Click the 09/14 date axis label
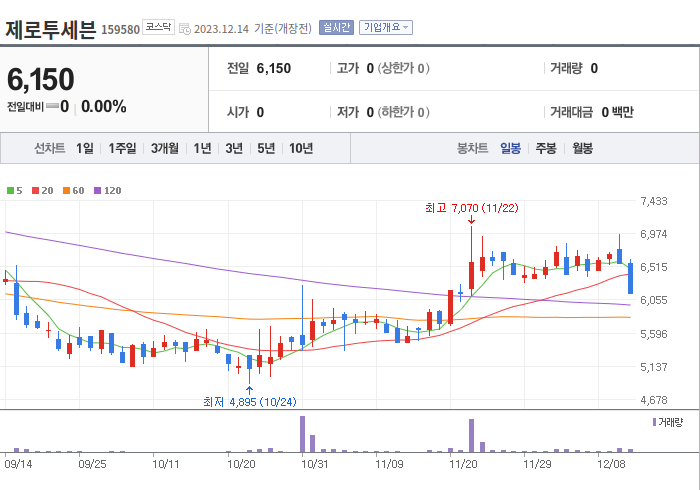This screenshot has height=490, width=700. point(18,464)
